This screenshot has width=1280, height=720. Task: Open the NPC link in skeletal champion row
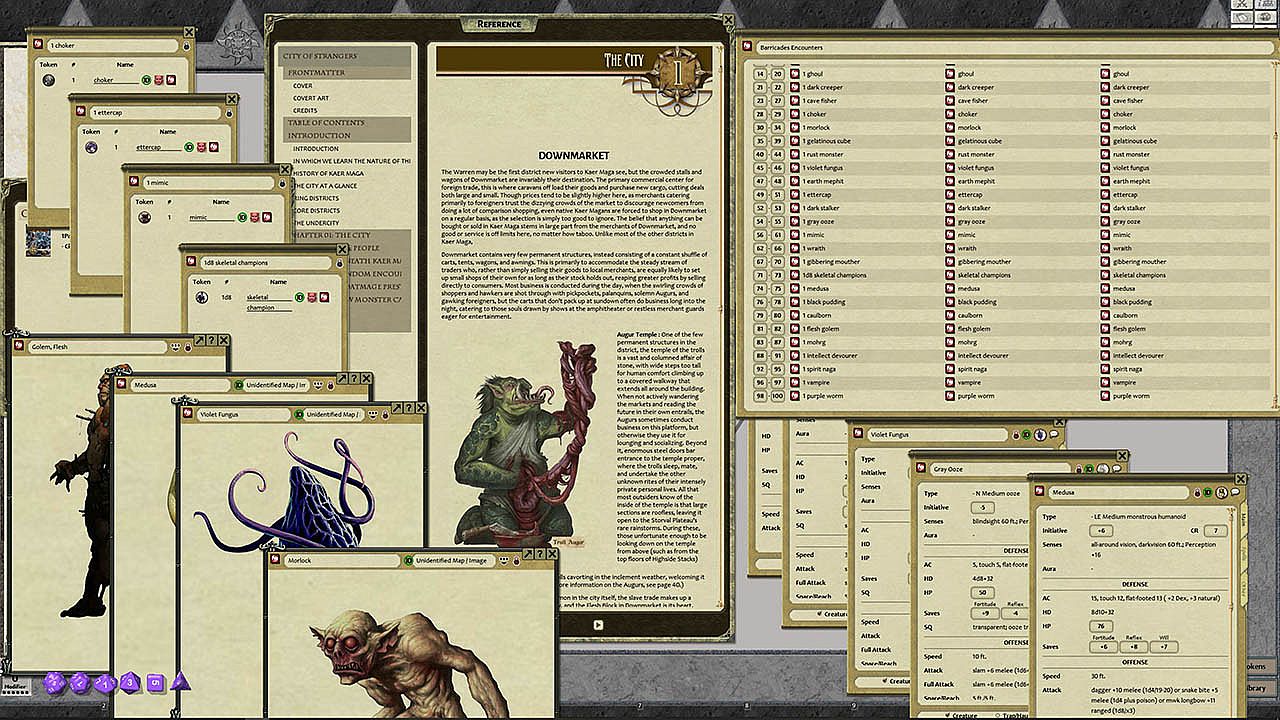click(x=323, y=297)
